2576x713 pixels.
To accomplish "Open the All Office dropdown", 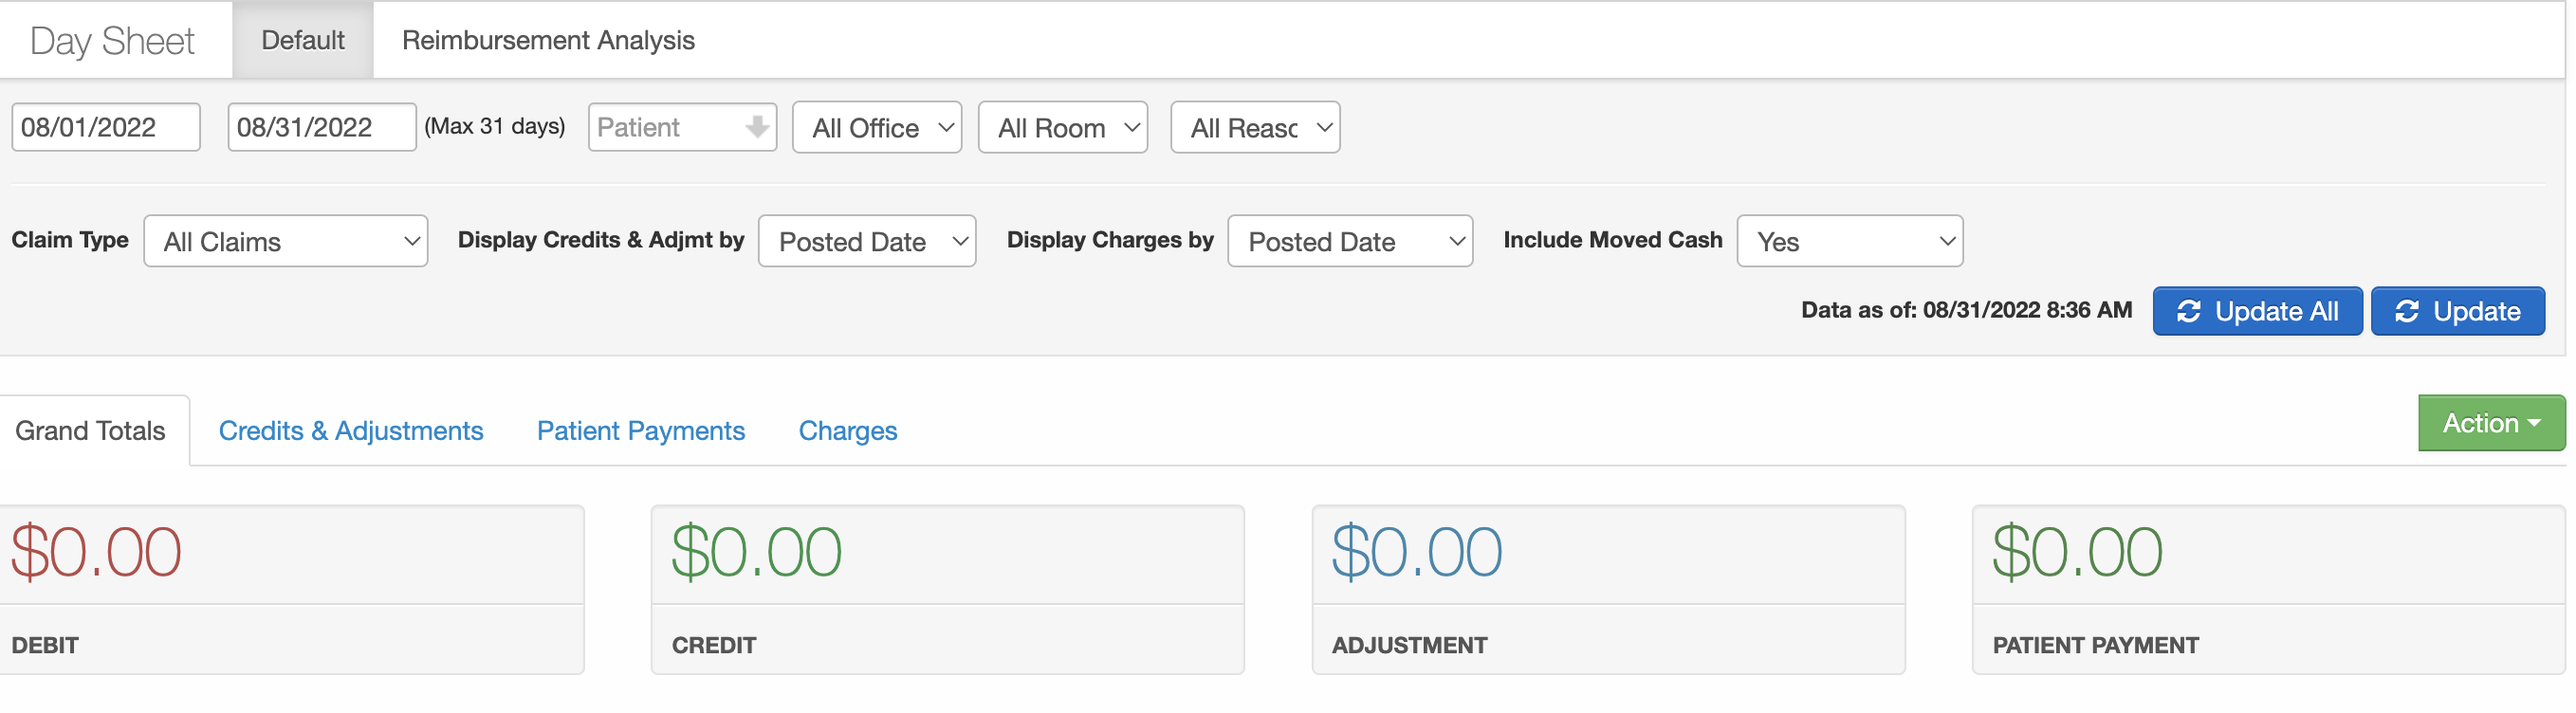I will click(877, 127).
